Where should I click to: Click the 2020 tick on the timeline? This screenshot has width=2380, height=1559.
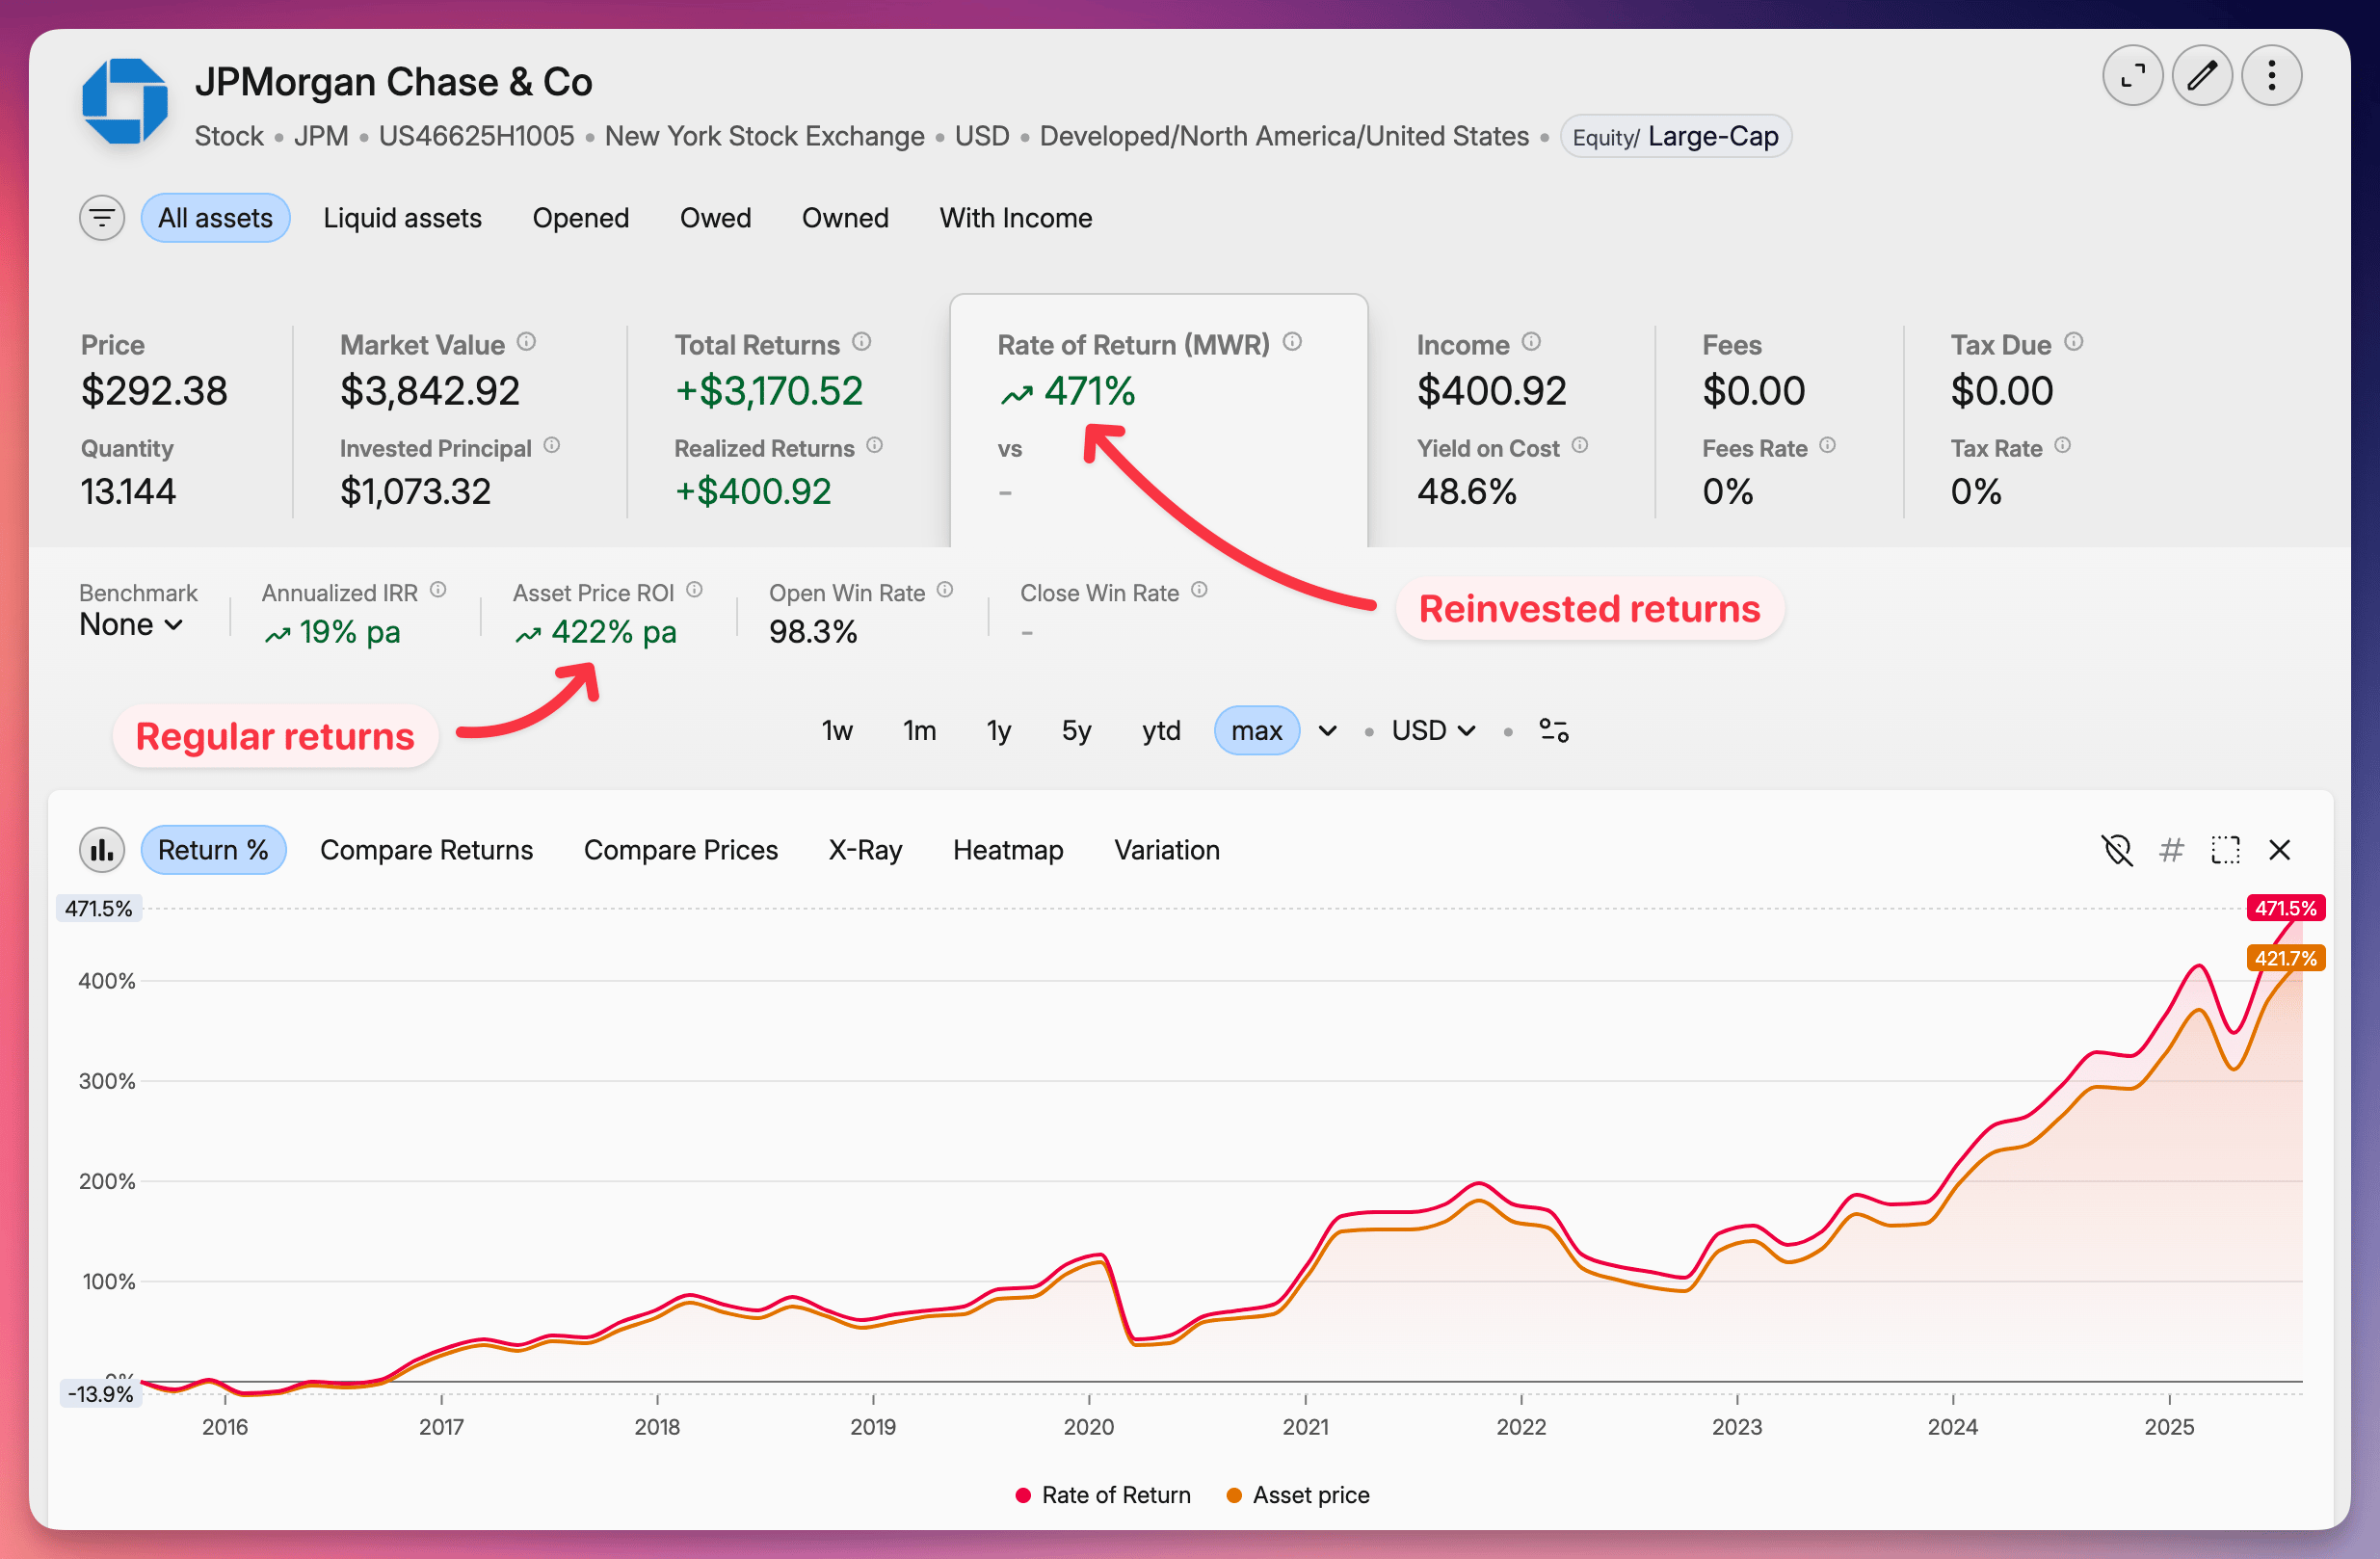pos(1088,1427)
